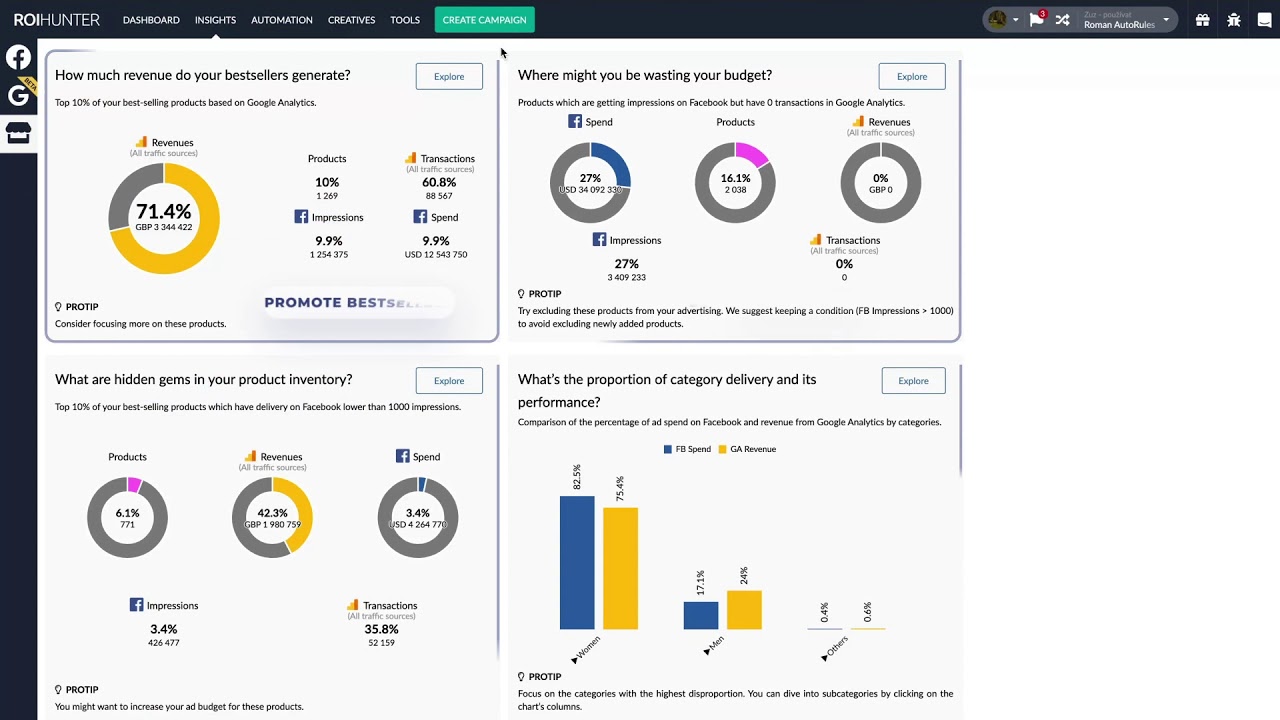The width and height of the screenshot is (1280, 720).
Task: Click the Men 24% GA Revenue bar
Action: click(744, 610)
